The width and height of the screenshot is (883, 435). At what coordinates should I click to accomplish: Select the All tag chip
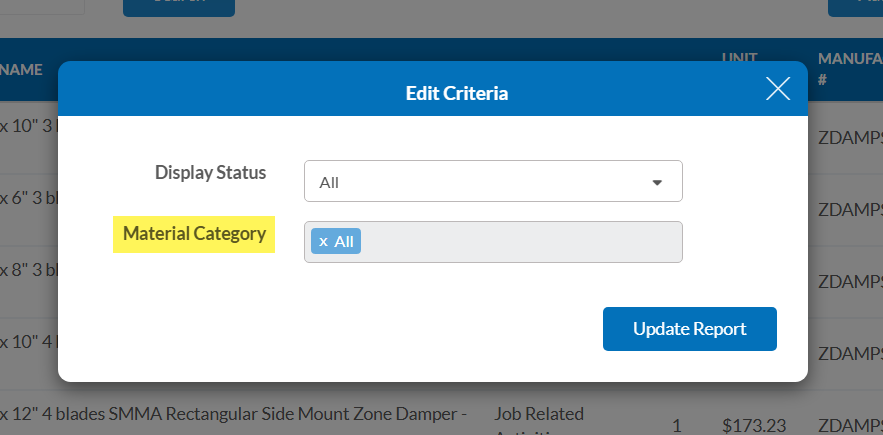(x=336, y=242)
